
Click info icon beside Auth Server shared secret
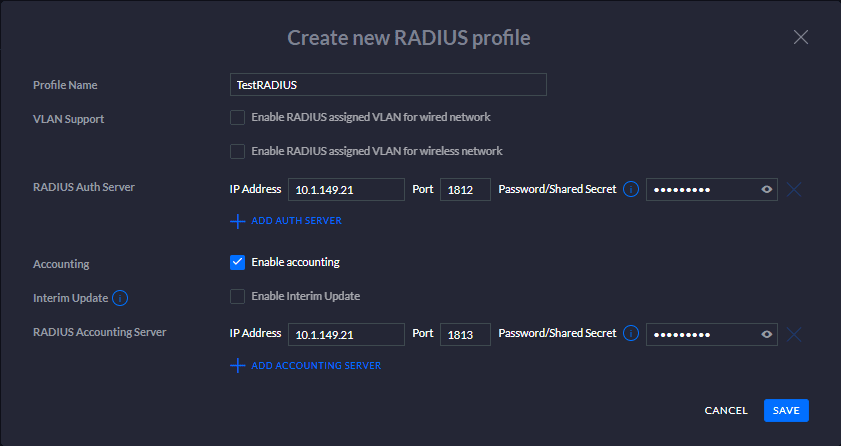[631, 189]
